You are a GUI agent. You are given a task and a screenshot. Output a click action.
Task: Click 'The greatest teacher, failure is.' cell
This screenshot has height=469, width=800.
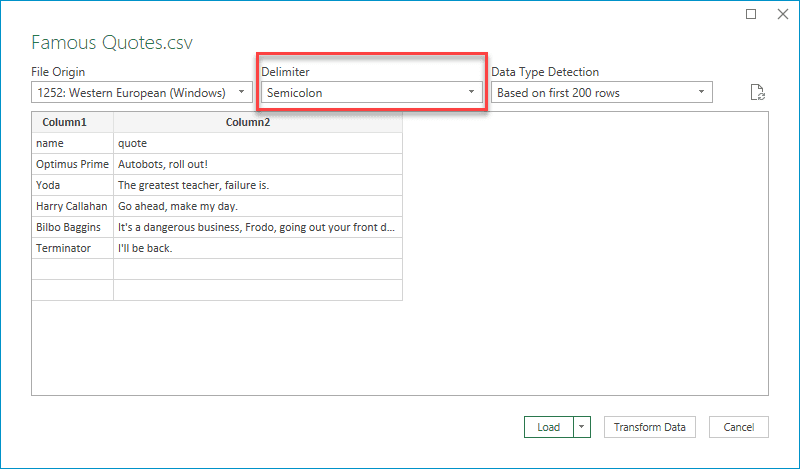point(258,185)
